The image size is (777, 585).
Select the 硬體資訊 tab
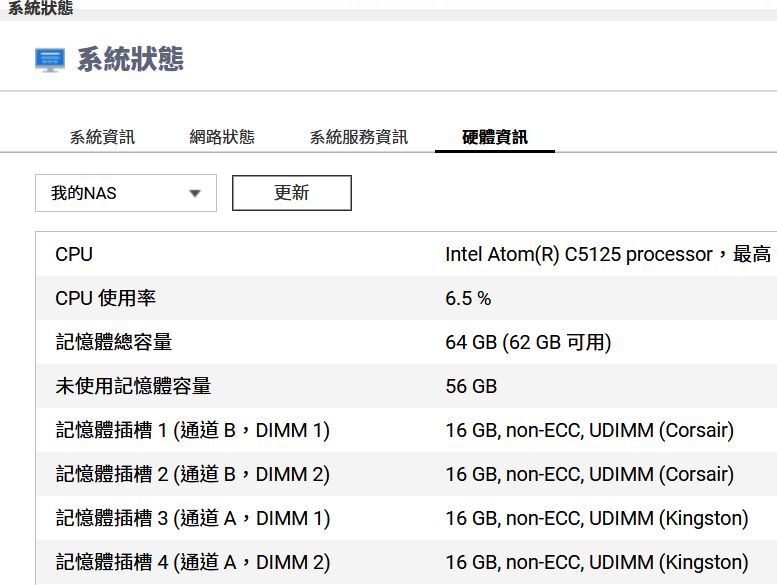tap(495, 137)
